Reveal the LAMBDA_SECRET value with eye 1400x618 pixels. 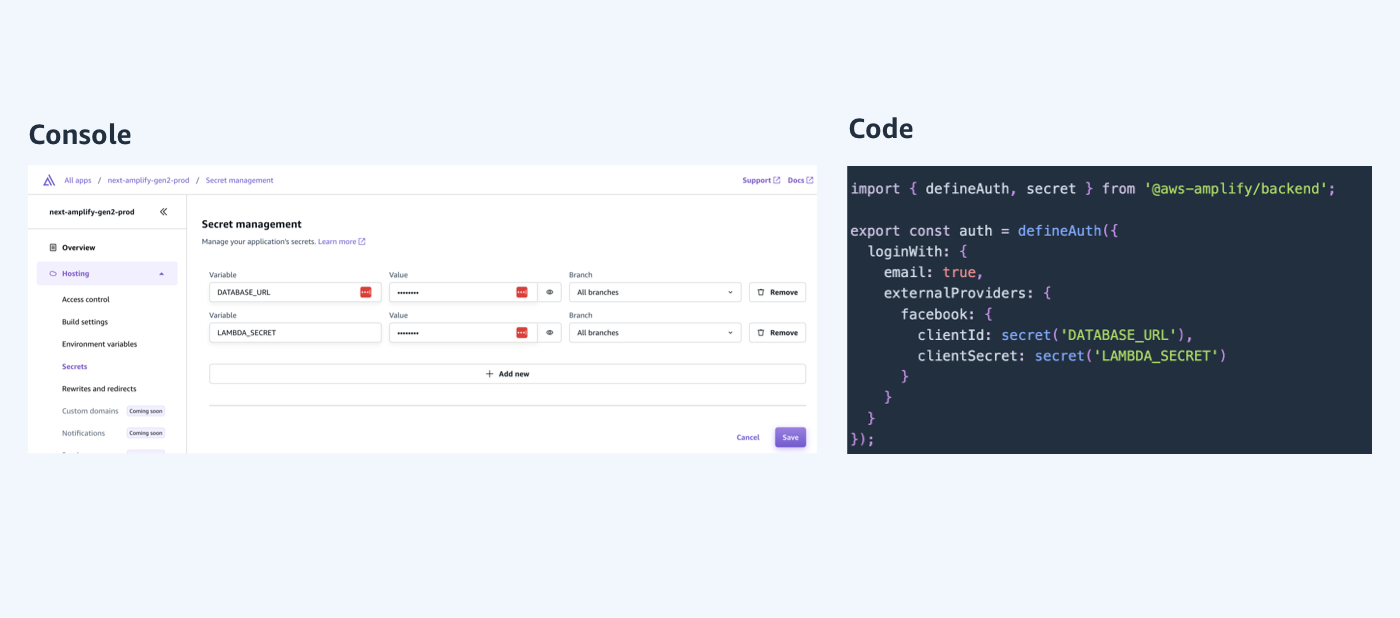click(x=549, y=332)
